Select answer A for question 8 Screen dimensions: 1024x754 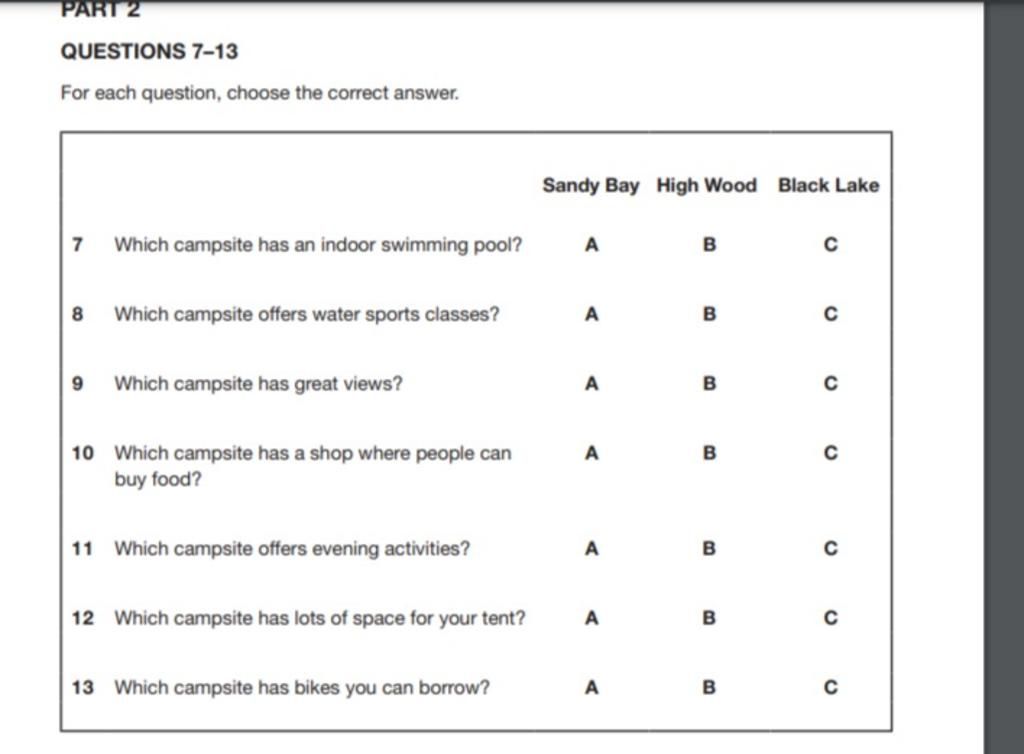tap(591, 314)
